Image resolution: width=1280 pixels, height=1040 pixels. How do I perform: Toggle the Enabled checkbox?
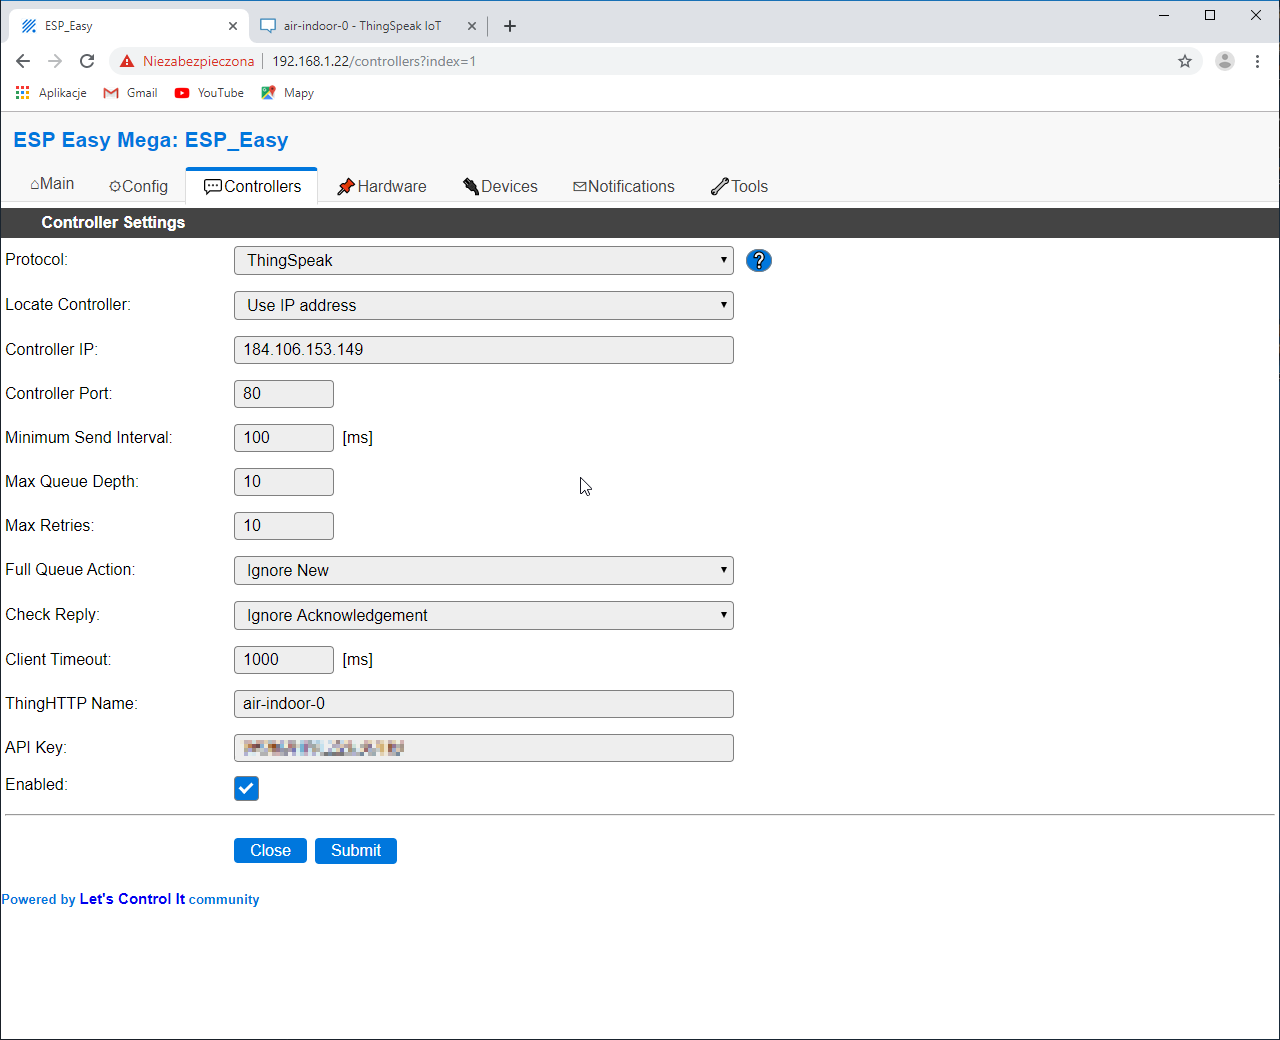[246, 788]
